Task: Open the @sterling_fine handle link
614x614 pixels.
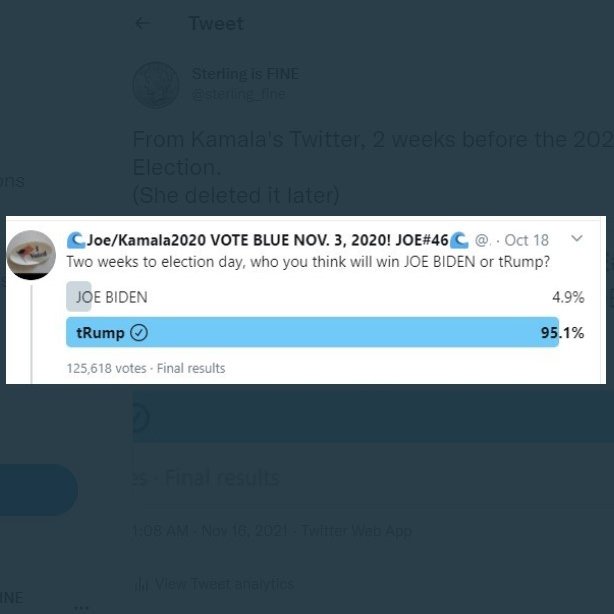Action: [x=238, y=94]
